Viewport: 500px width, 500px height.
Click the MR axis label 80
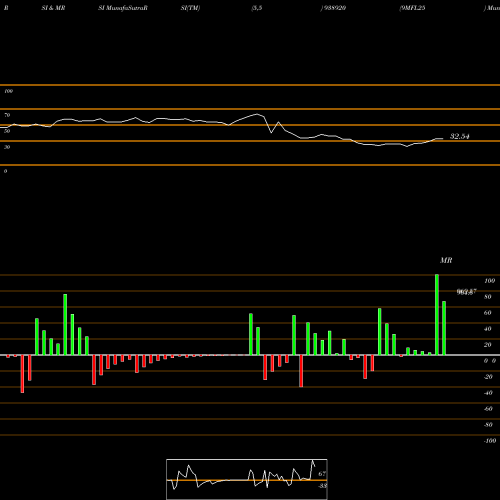[488, 297]
